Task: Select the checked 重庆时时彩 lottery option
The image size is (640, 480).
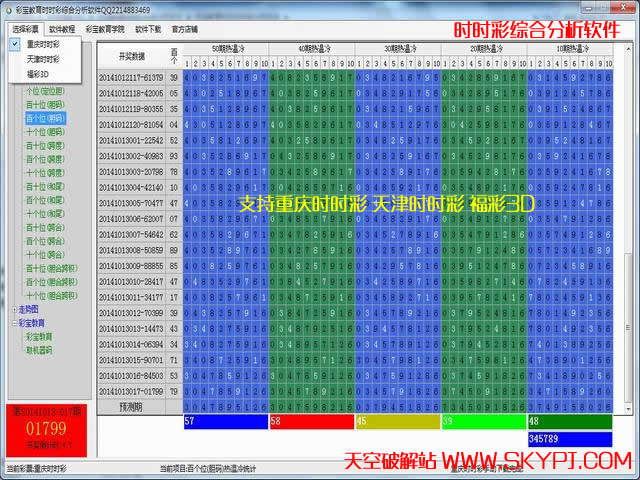Action: (x=42, y=45)
